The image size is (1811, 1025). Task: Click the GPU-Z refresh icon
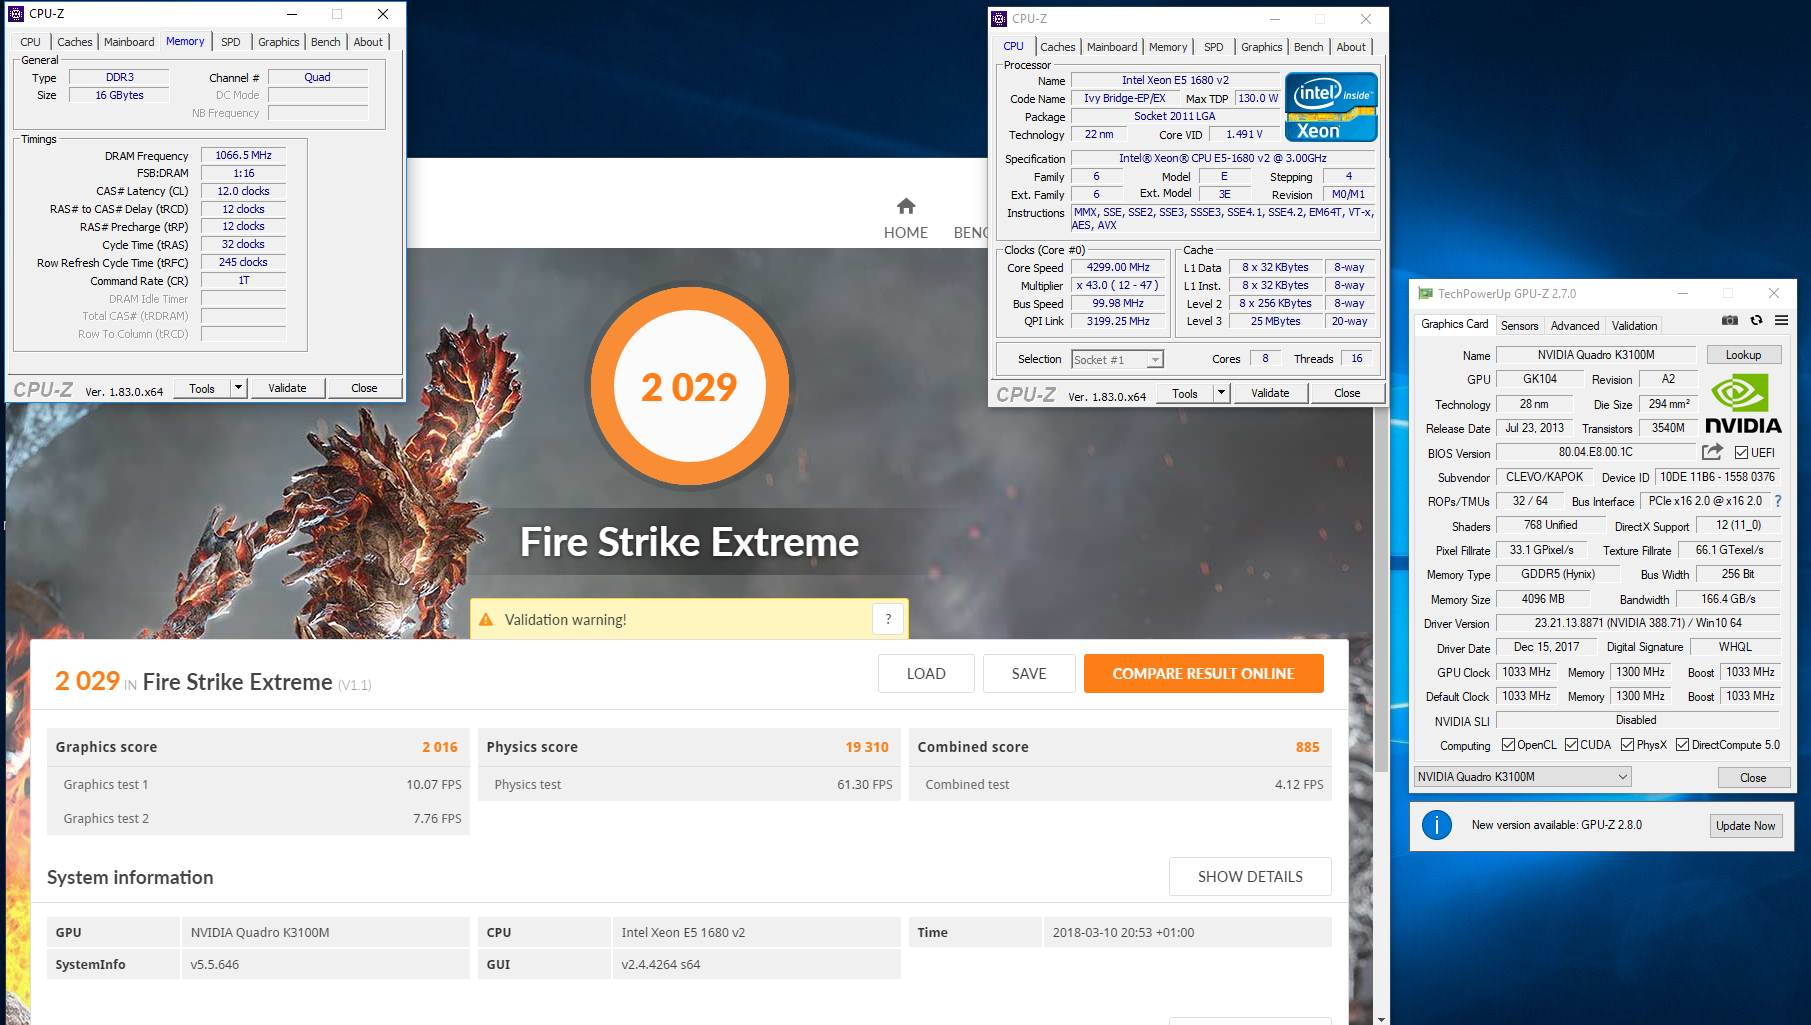[x=1756, y=321]
